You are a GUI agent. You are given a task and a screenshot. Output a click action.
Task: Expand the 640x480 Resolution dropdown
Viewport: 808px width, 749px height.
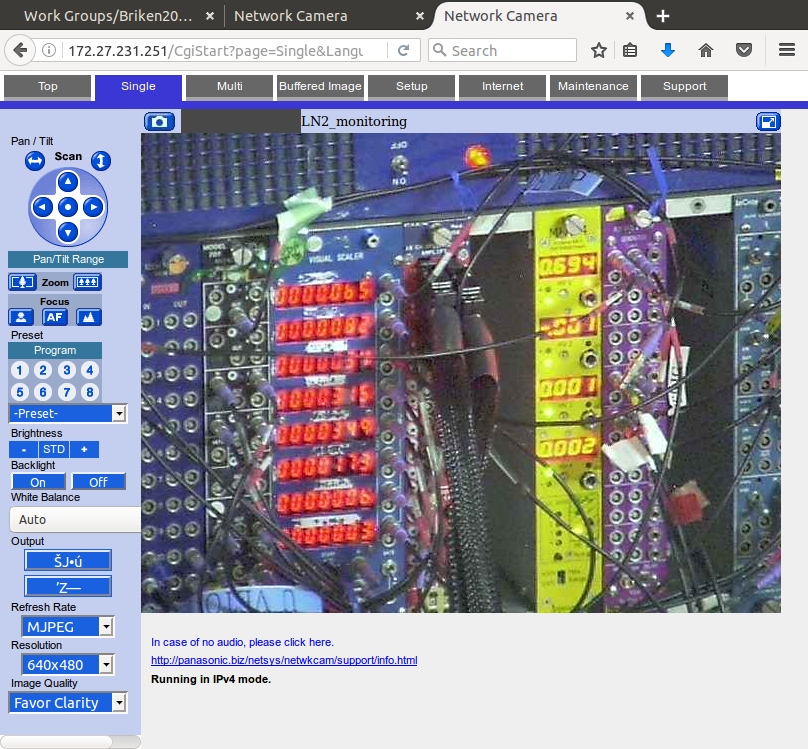tap(68, 665)
